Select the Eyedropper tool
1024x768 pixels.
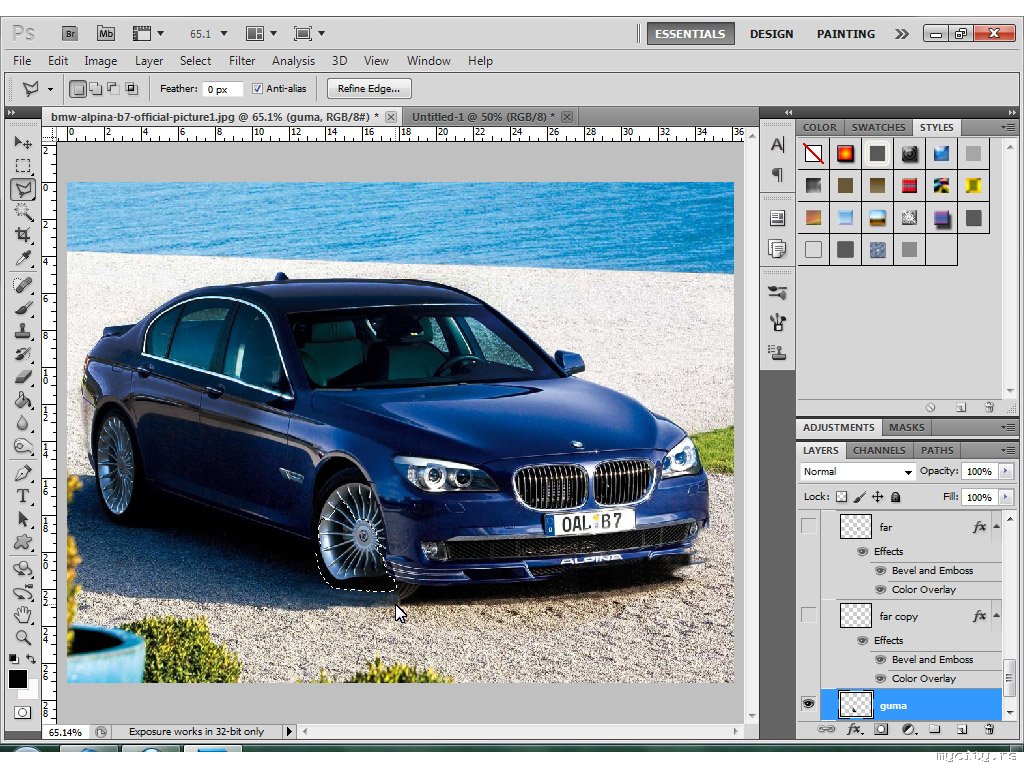pos(23,259)
